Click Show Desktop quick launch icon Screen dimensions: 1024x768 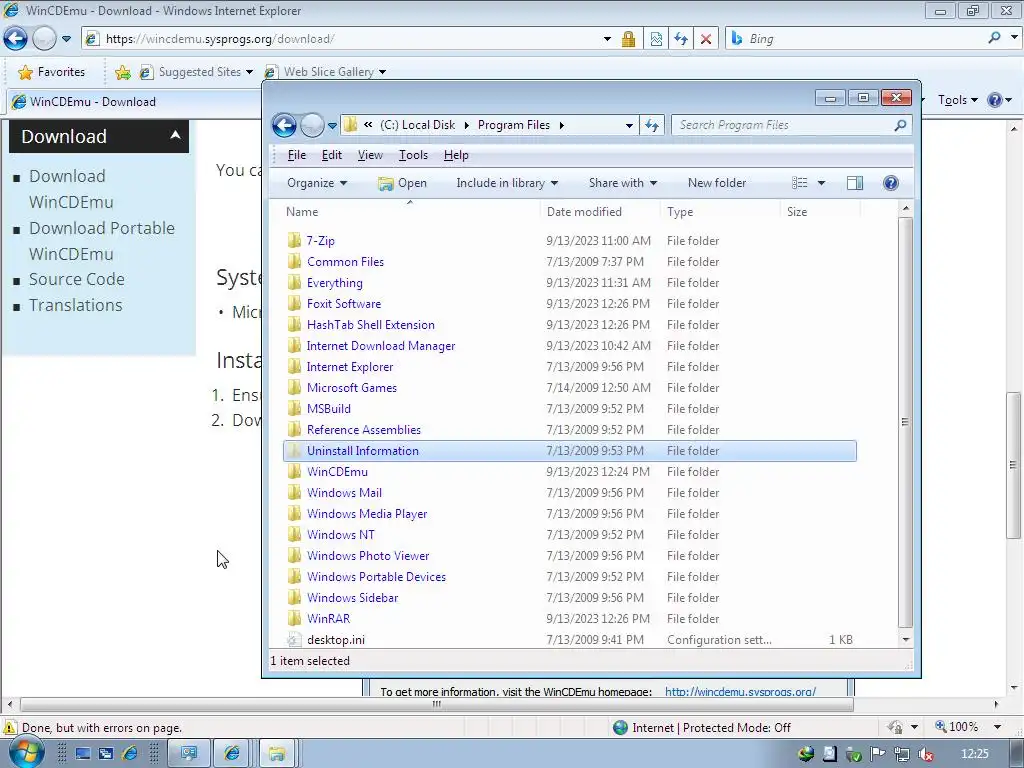point(82,754)
